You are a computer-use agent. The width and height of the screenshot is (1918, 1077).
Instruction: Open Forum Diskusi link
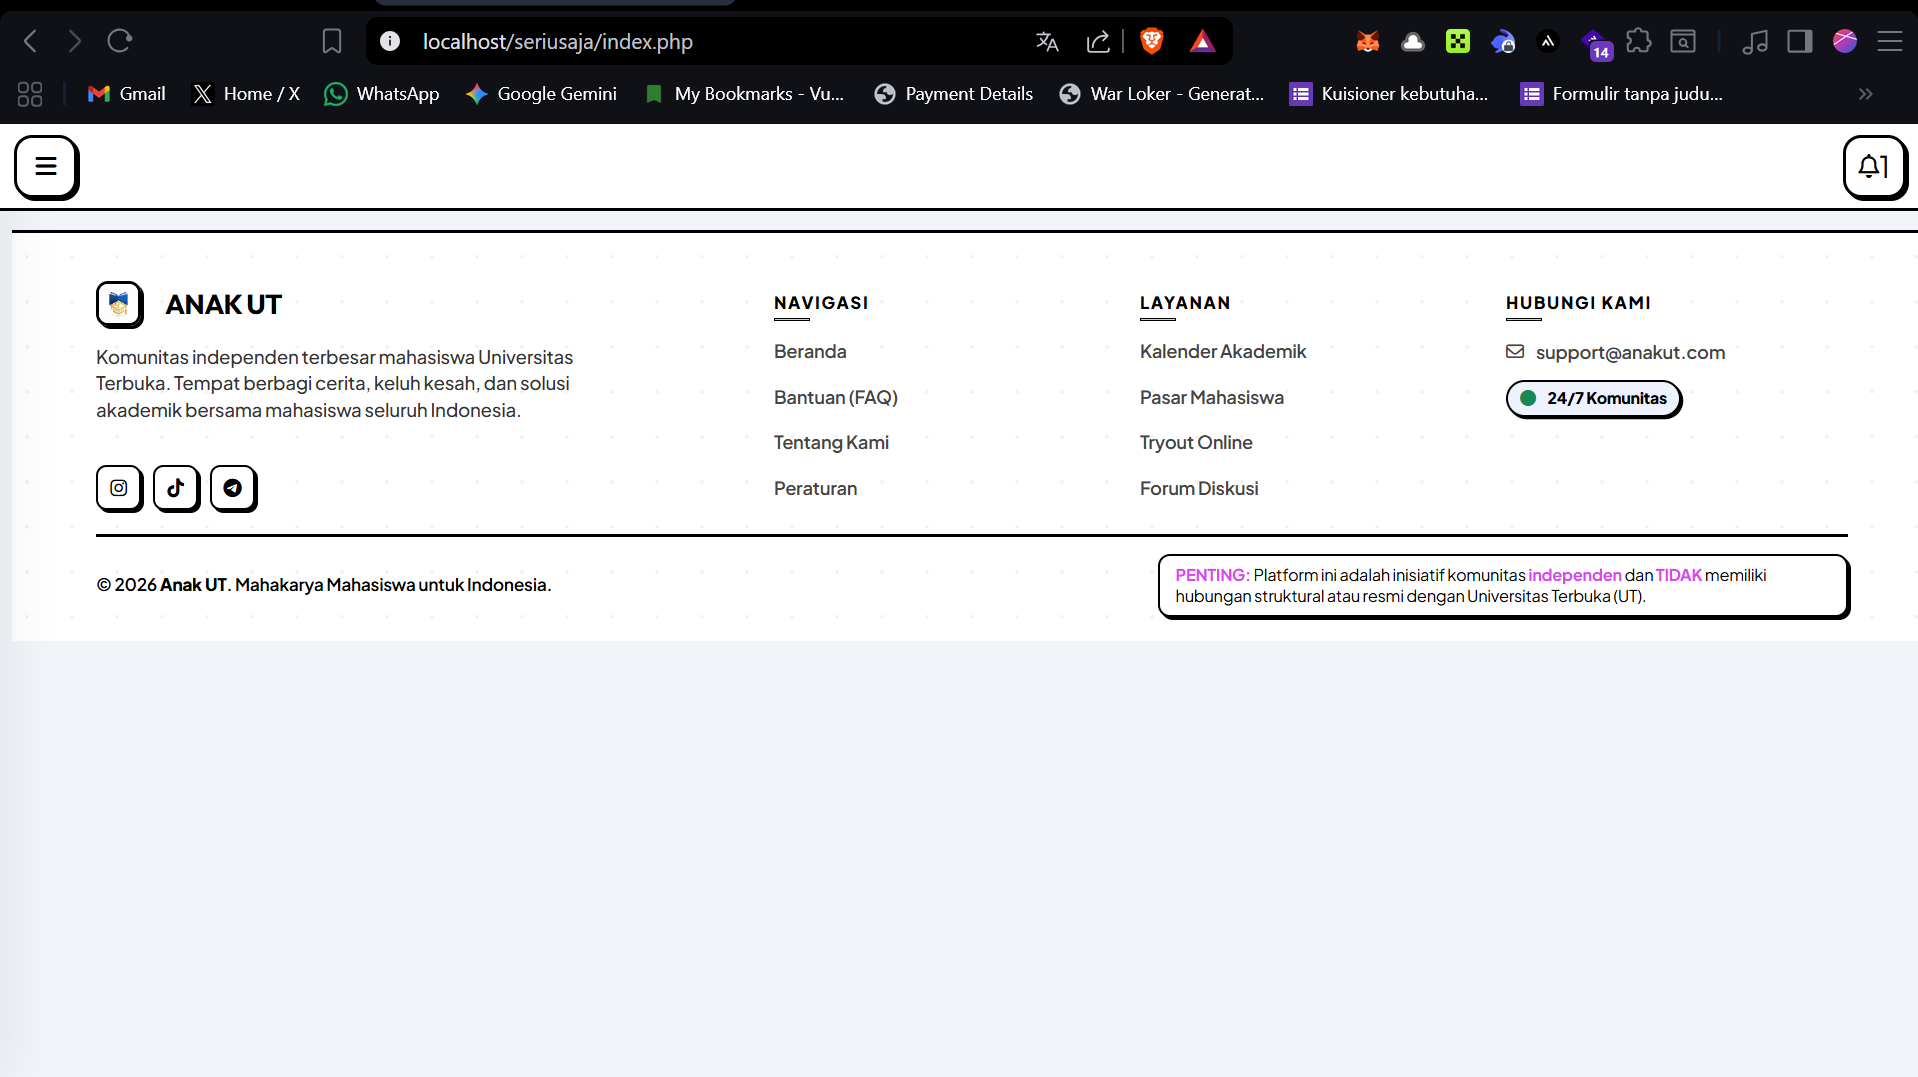1199,489
